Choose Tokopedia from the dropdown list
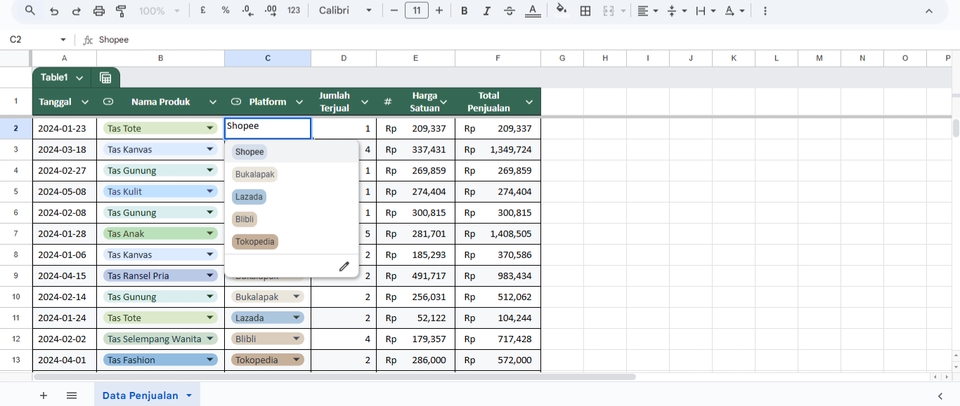This screenshot has height=406, width=960. (x=255, y=242)
